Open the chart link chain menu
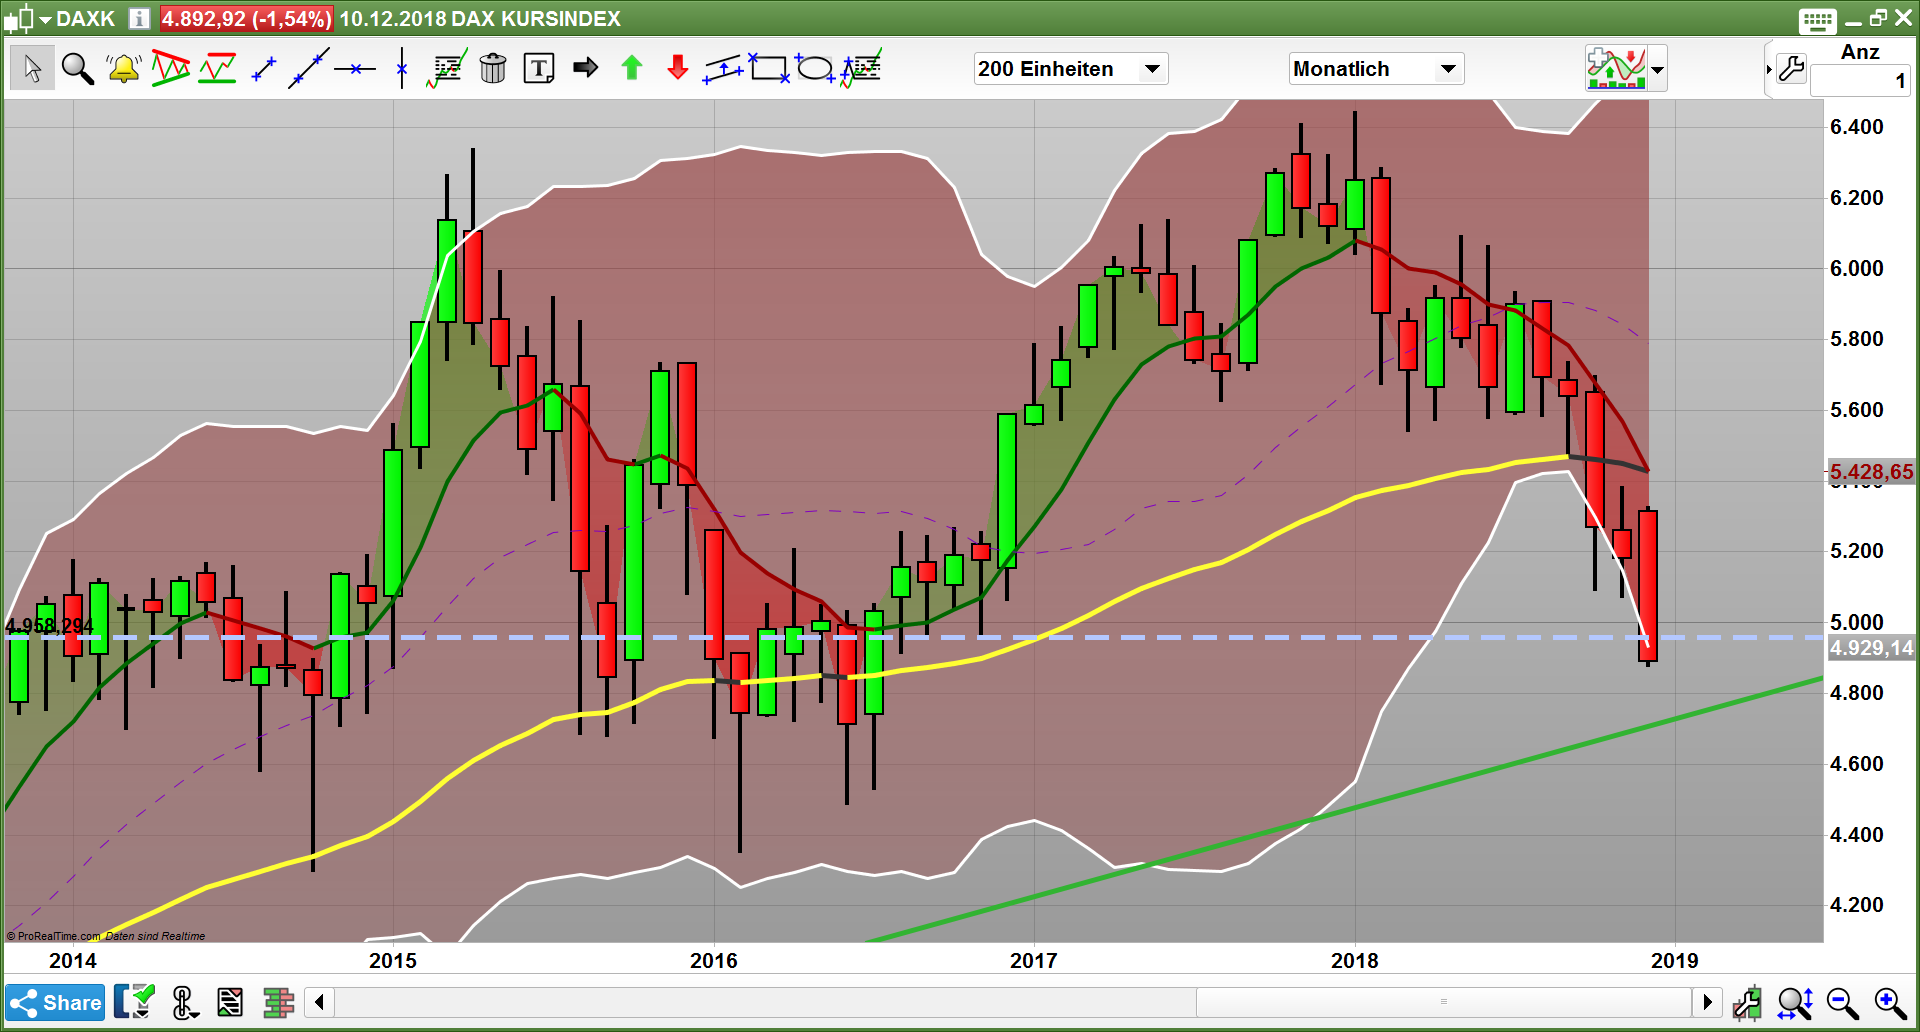The height and width of the screenshot is (1032, 1920). (184, 1002)
